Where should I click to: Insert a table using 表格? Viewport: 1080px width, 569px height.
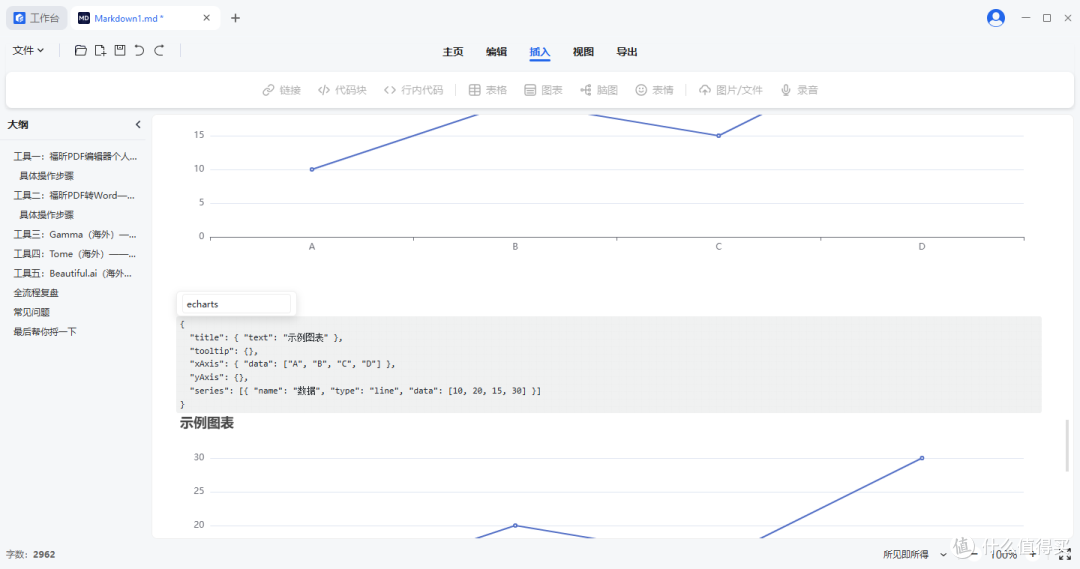click(x=488, y=90)
